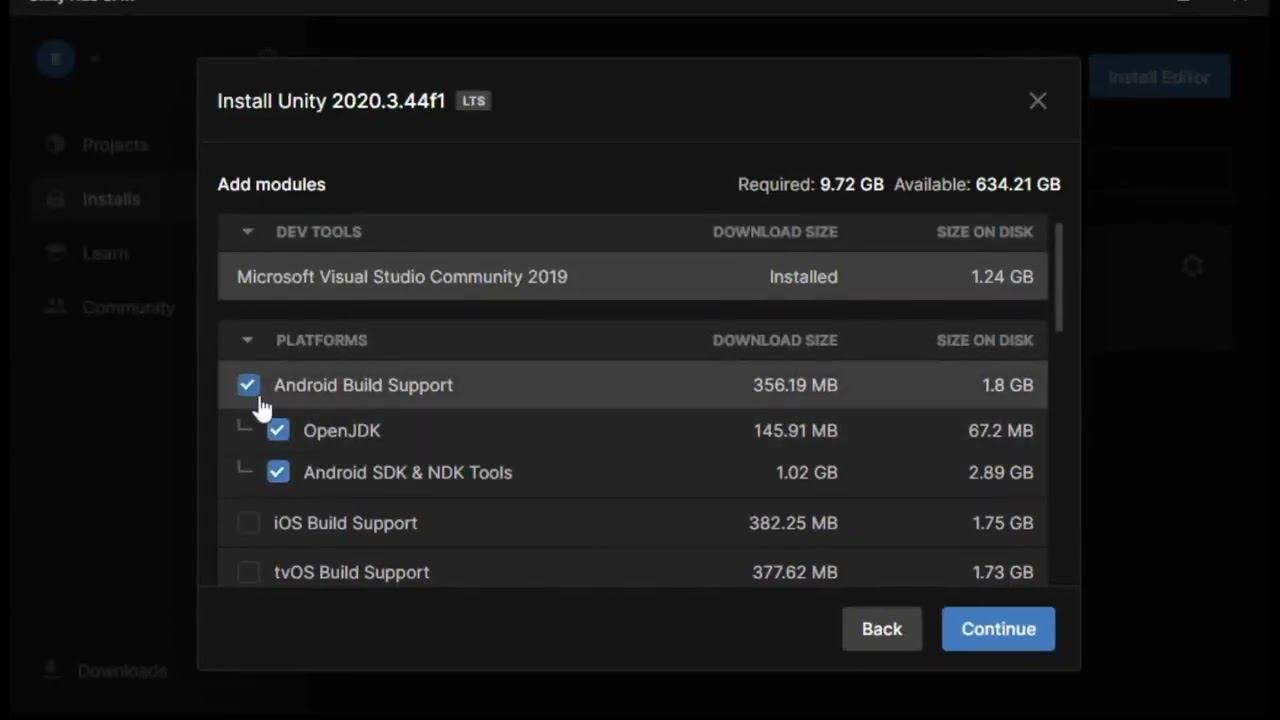Select Microsoft Visual Studio Community 2019 row
The width and height of the screenshot is (1280, 720).
pyautogui.click(x=633, y=277)
